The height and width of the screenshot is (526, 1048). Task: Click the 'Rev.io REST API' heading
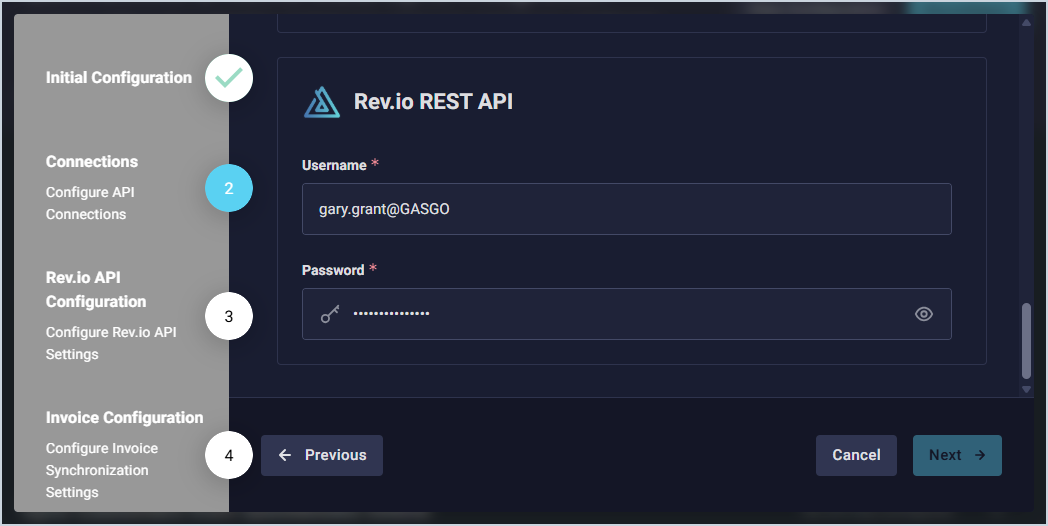pyautogui.click(x=433, y=102)
